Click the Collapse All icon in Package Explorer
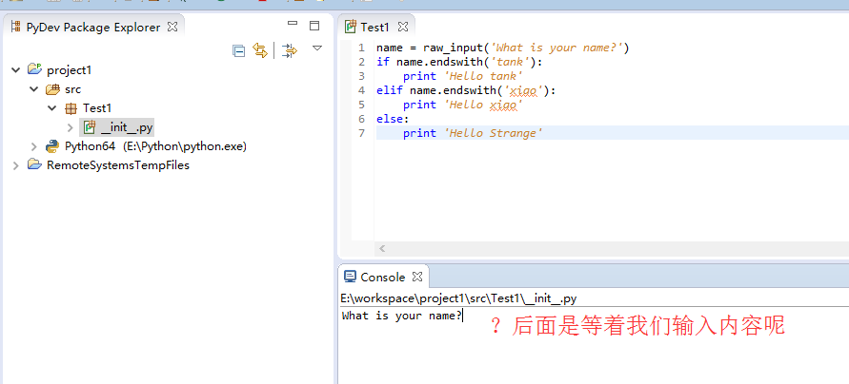This screenshot has width=849, height=384. point(238,51)
